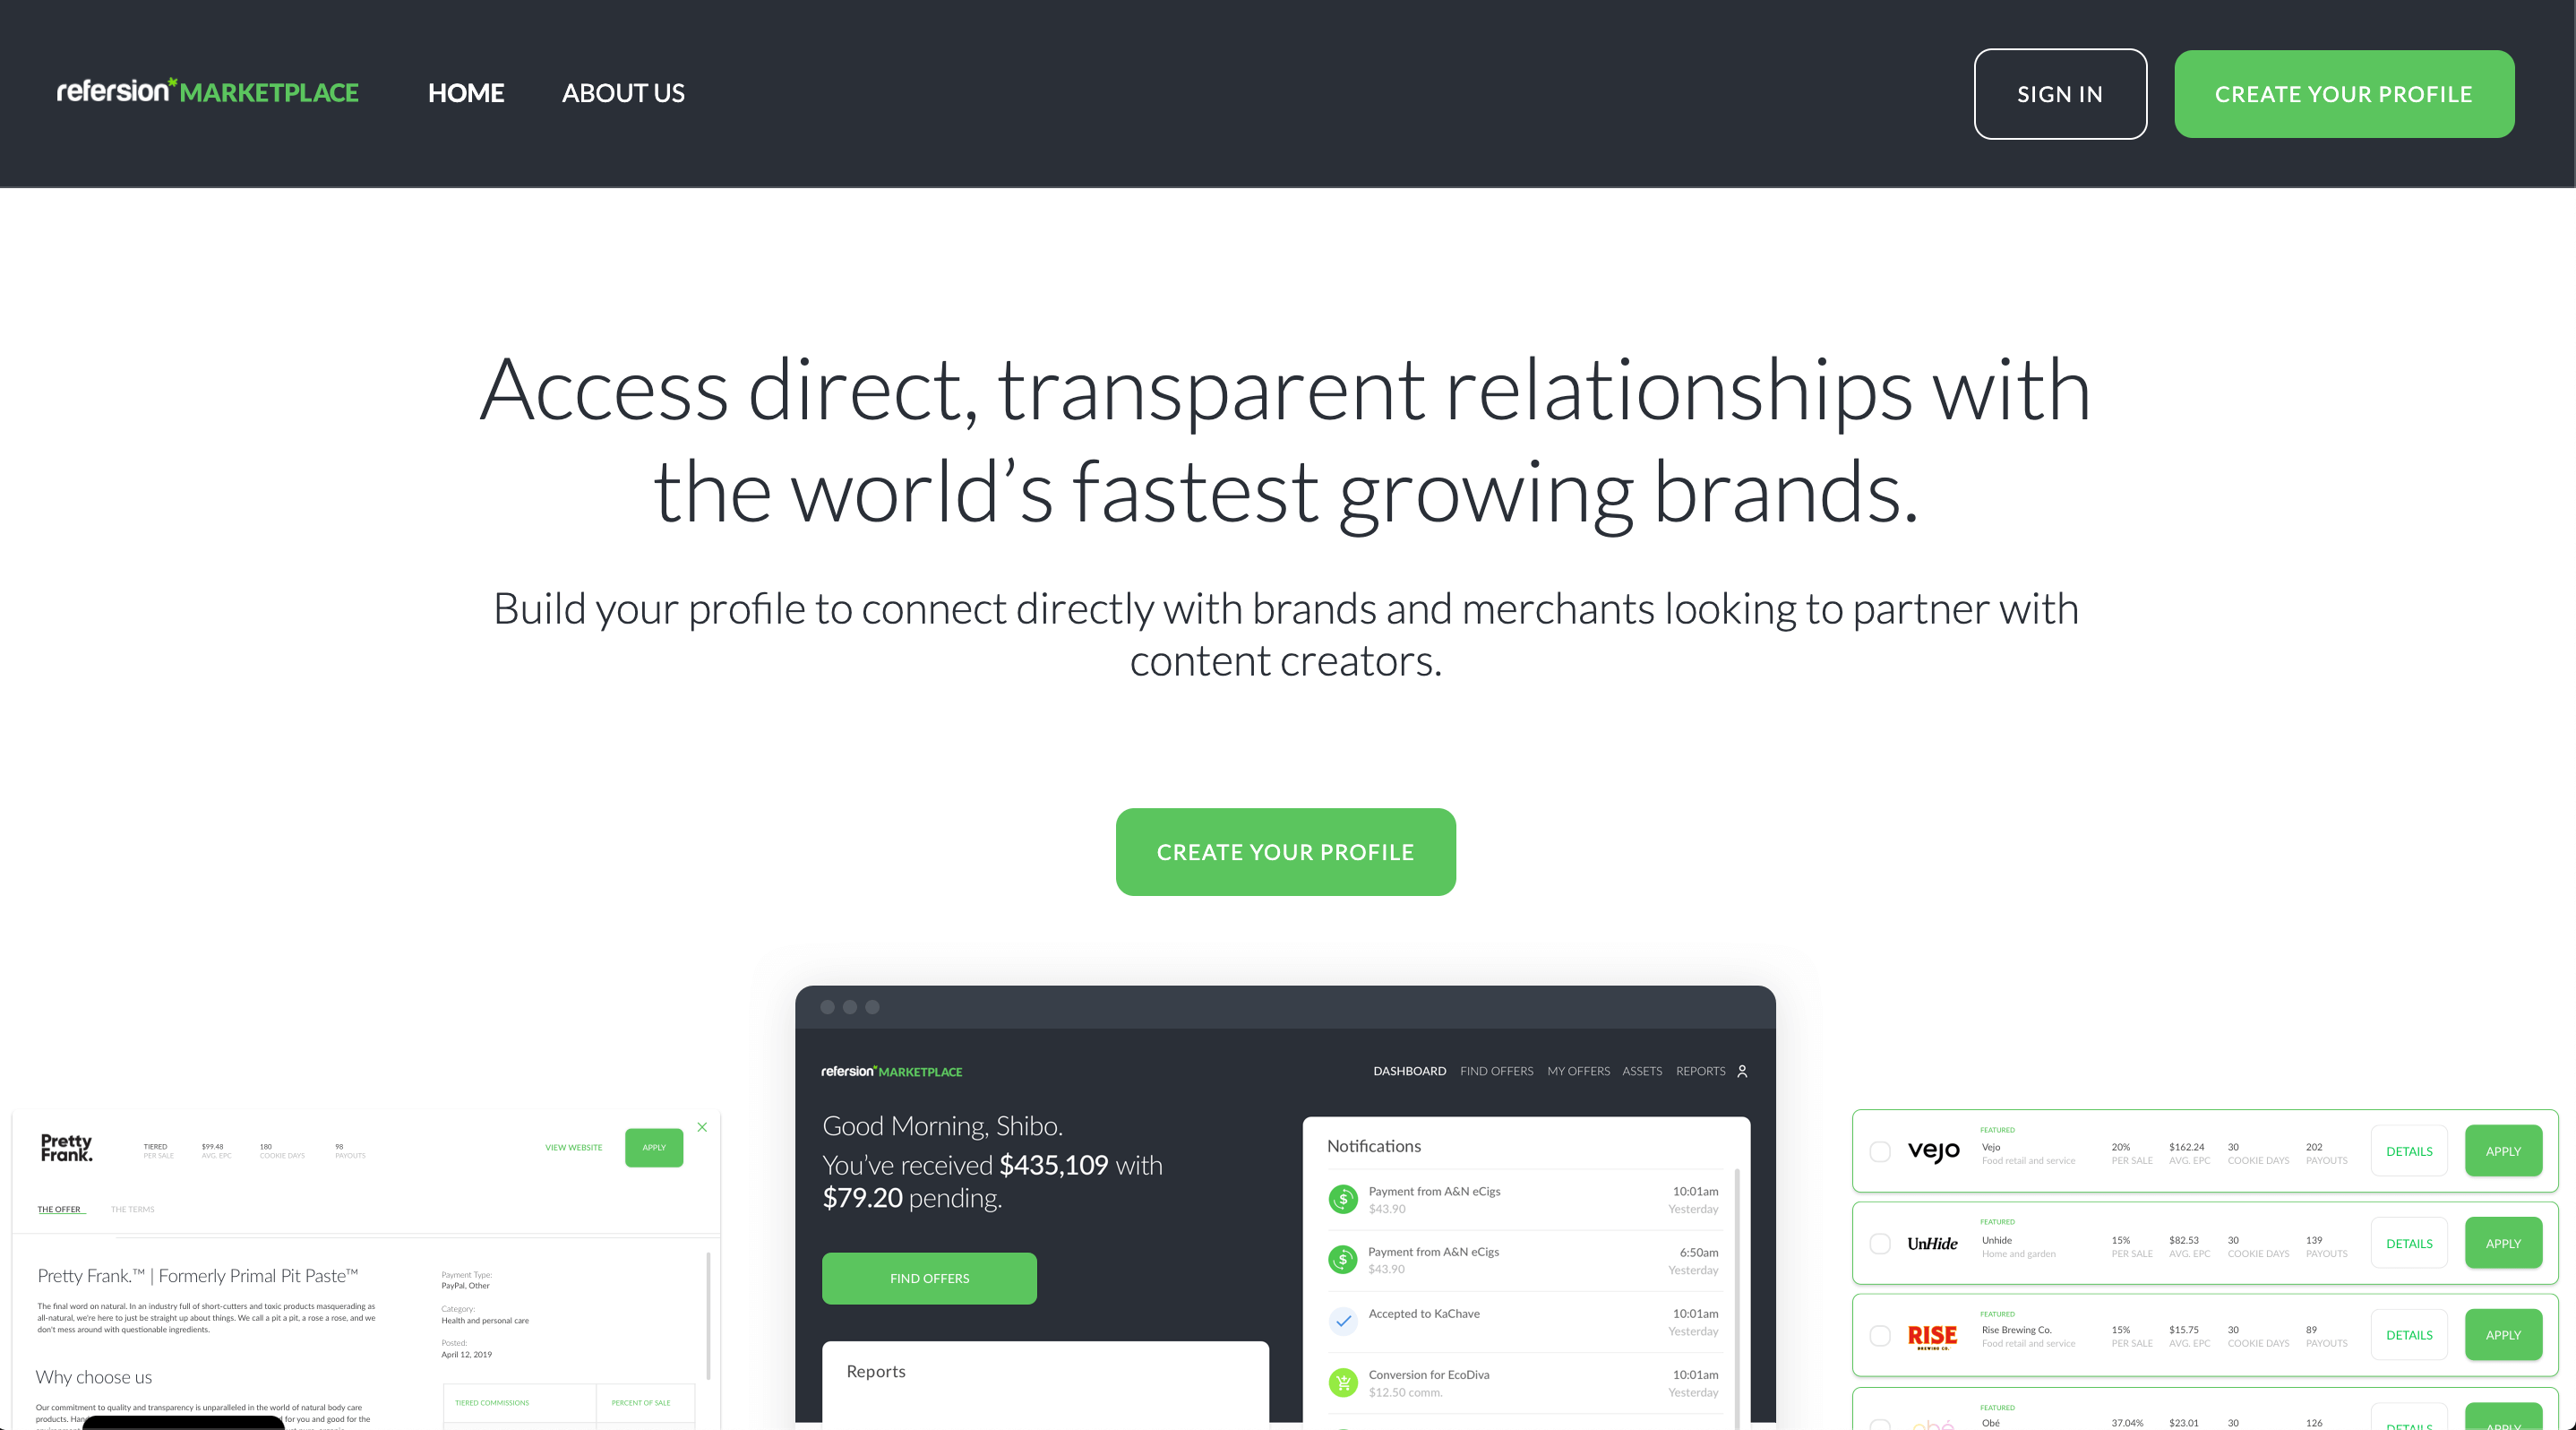Click the Refersion Marketplace logo icon
2576x1430 pixels.
point(210,90)
